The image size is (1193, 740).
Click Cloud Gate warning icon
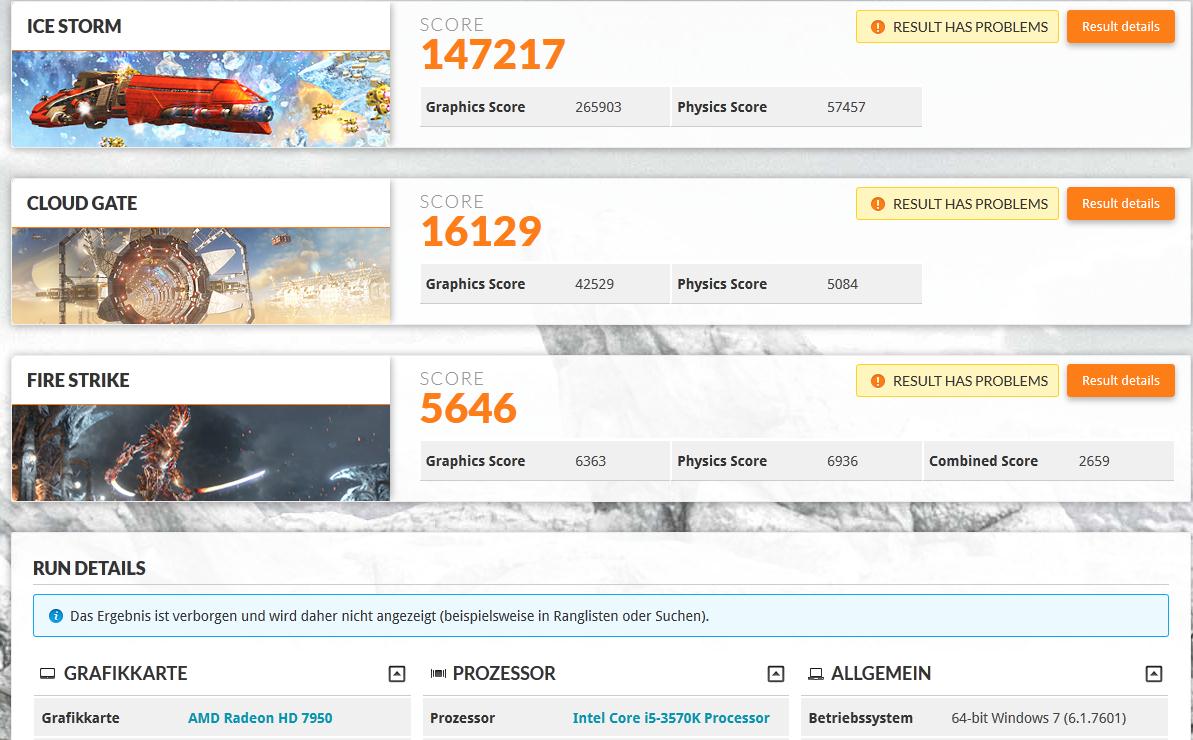(878, 204)
